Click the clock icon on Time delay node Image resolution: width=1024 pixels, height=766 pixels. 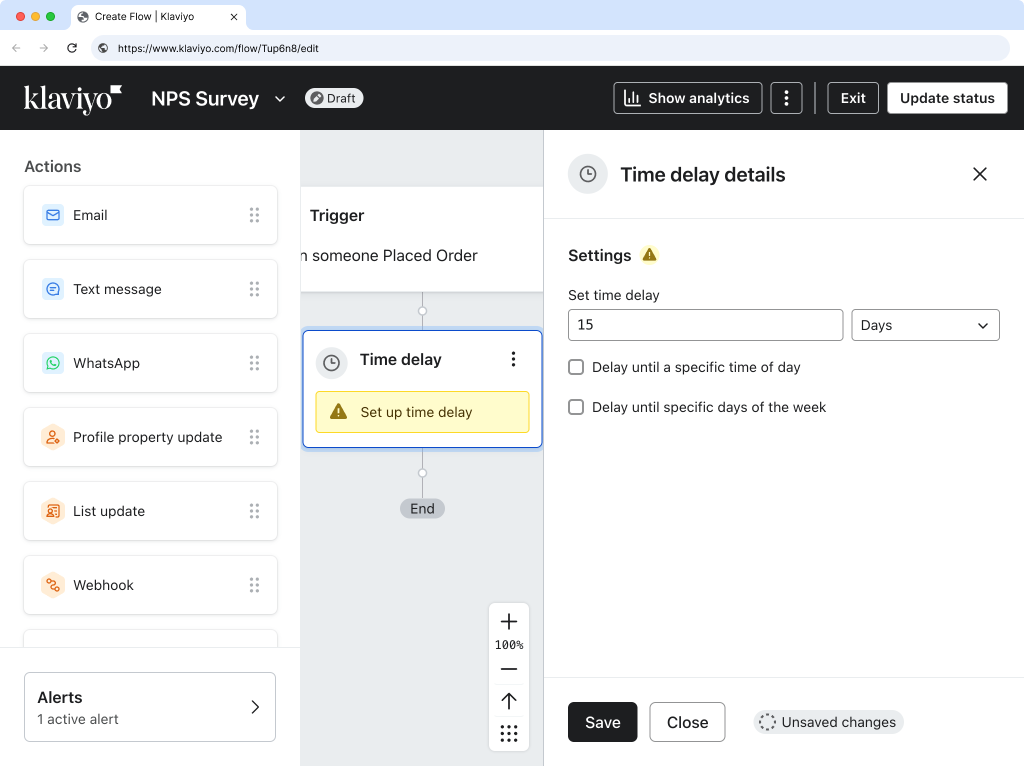coord(331,362)
